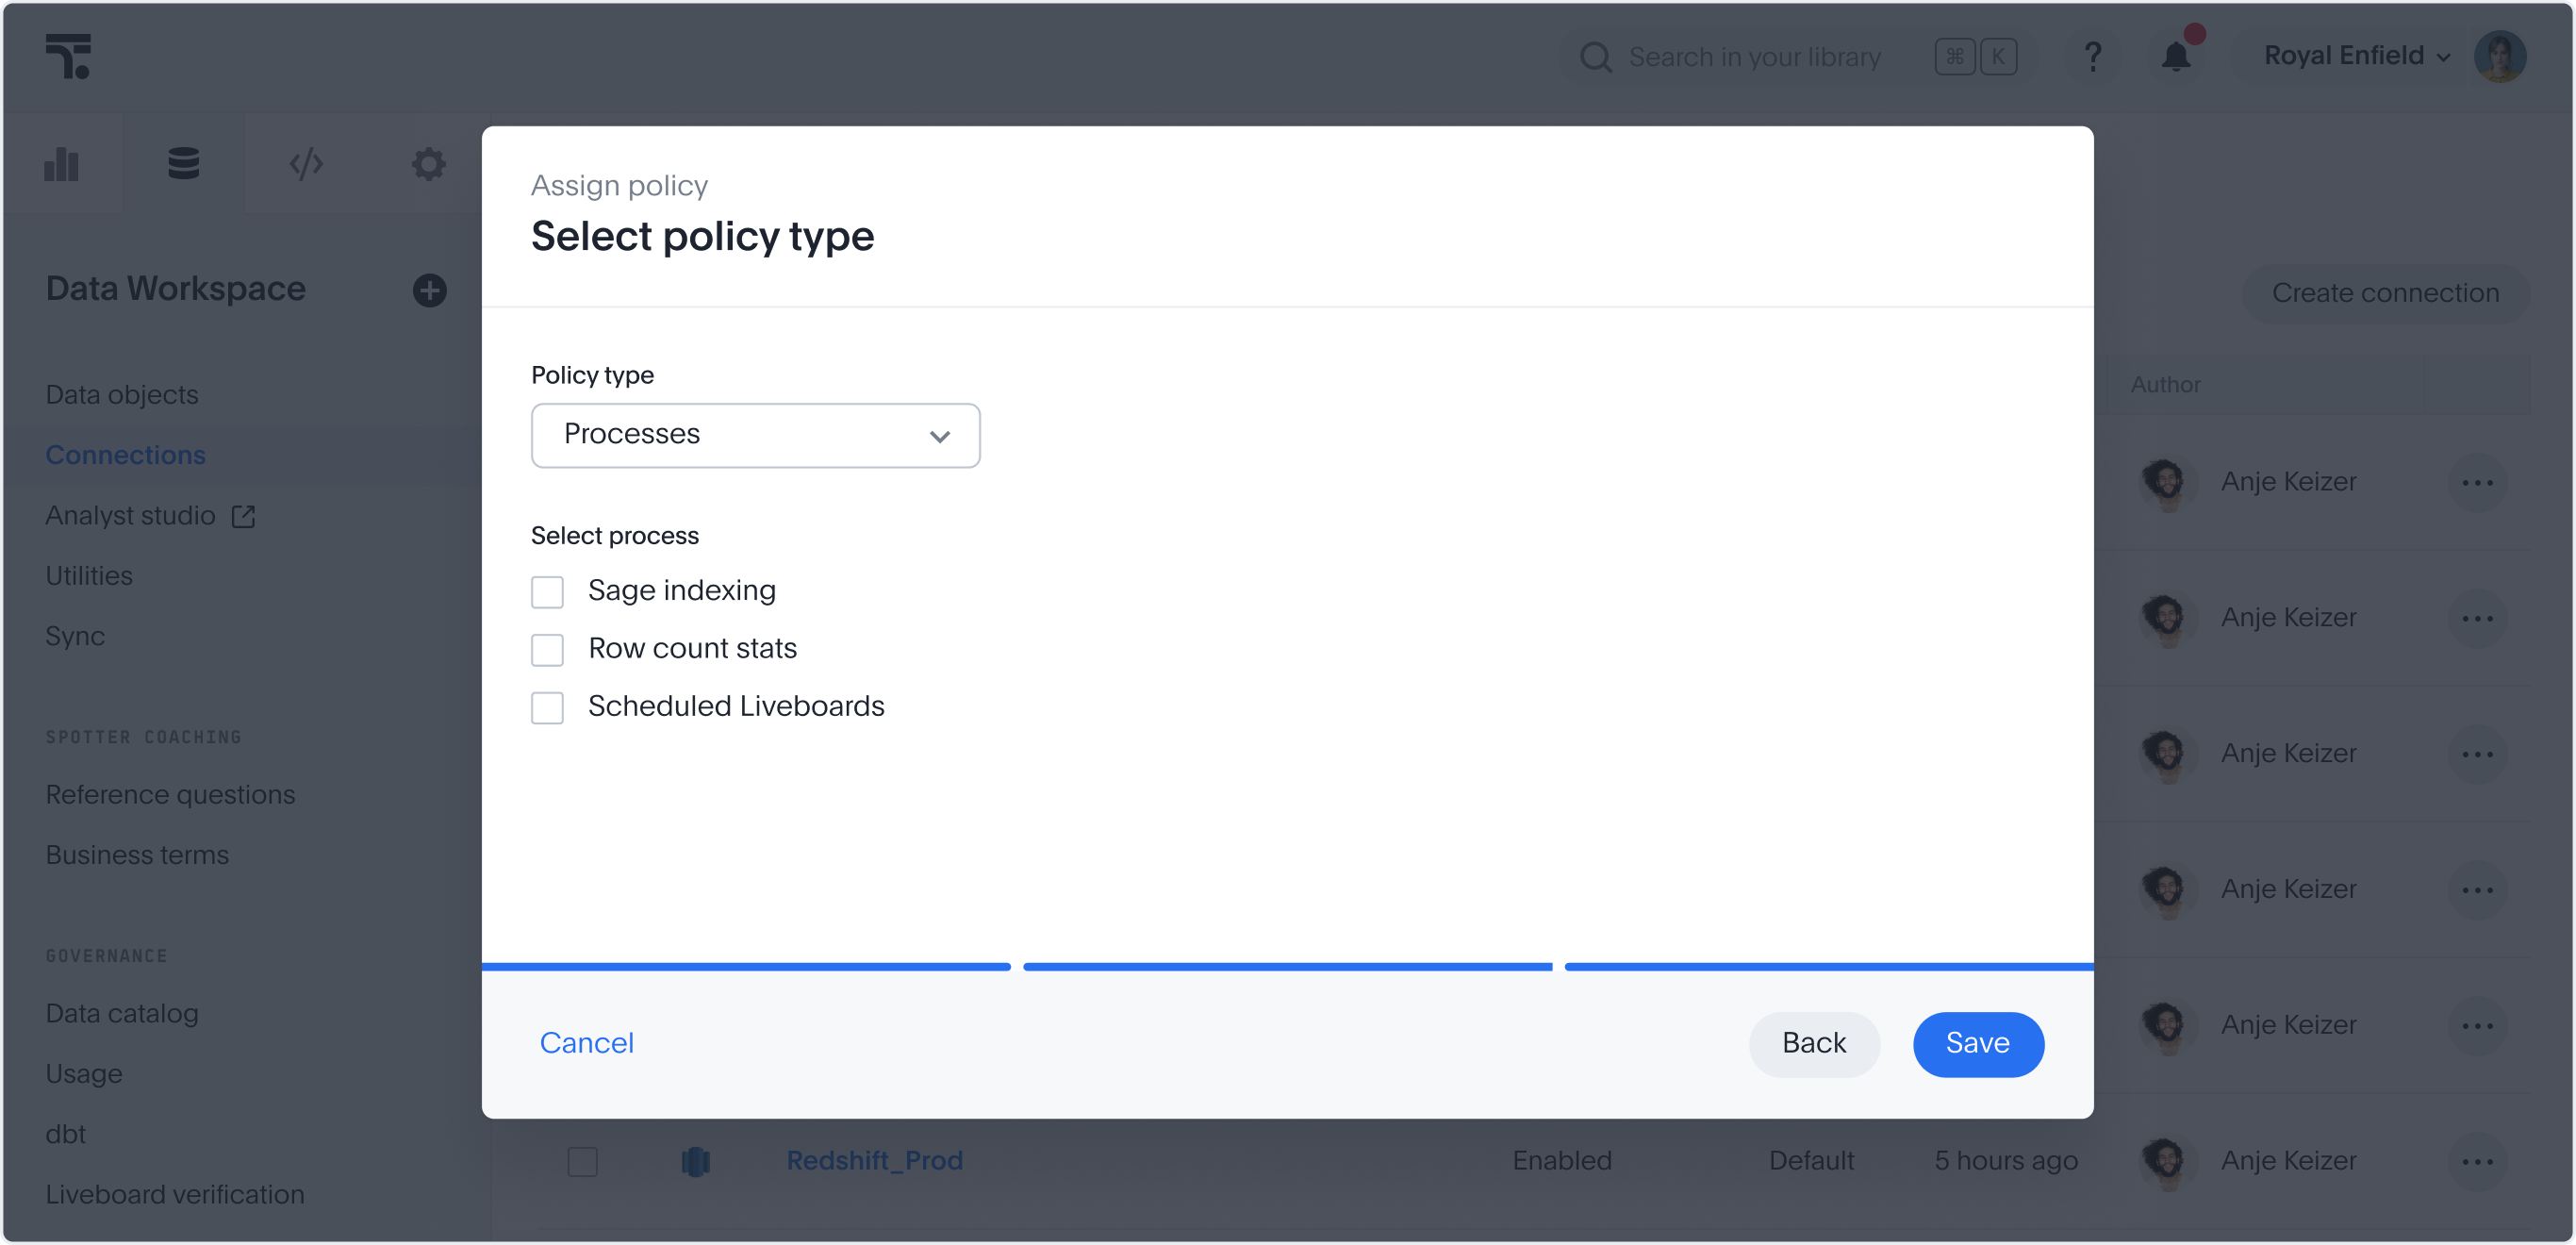The image size is (2576, 1245).
Task: Click the Select policy type heading
Action: tap(703, 238)
